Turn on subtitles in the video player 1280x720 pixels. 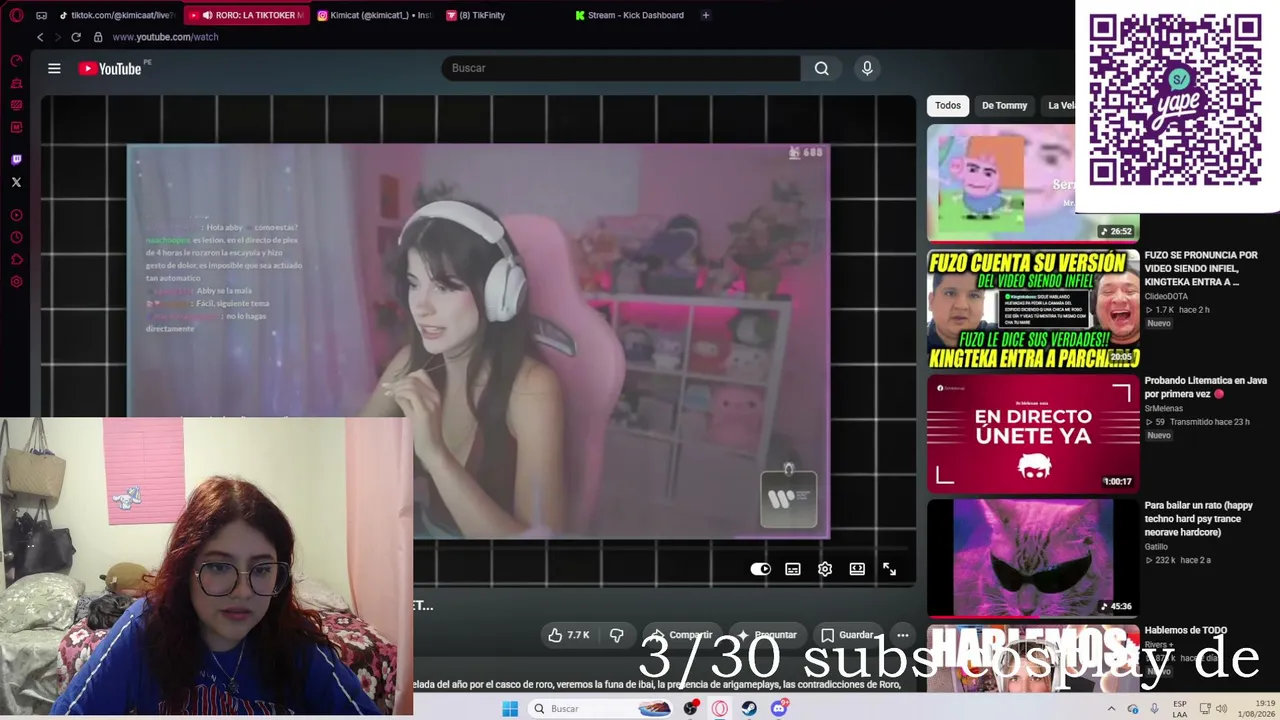coord(793,569)
